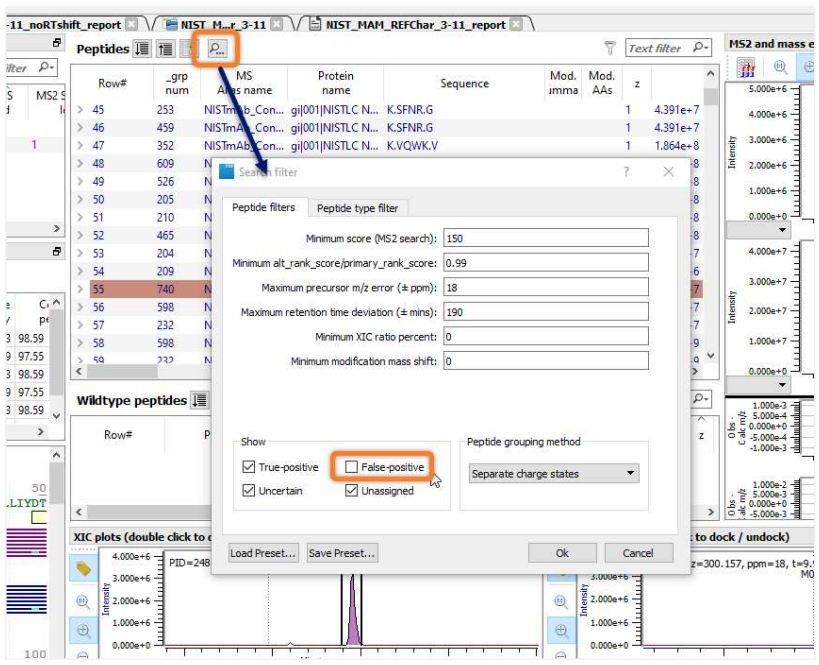
Task: Click Minimum XIC ratio percent field
Action: (546, 336)
